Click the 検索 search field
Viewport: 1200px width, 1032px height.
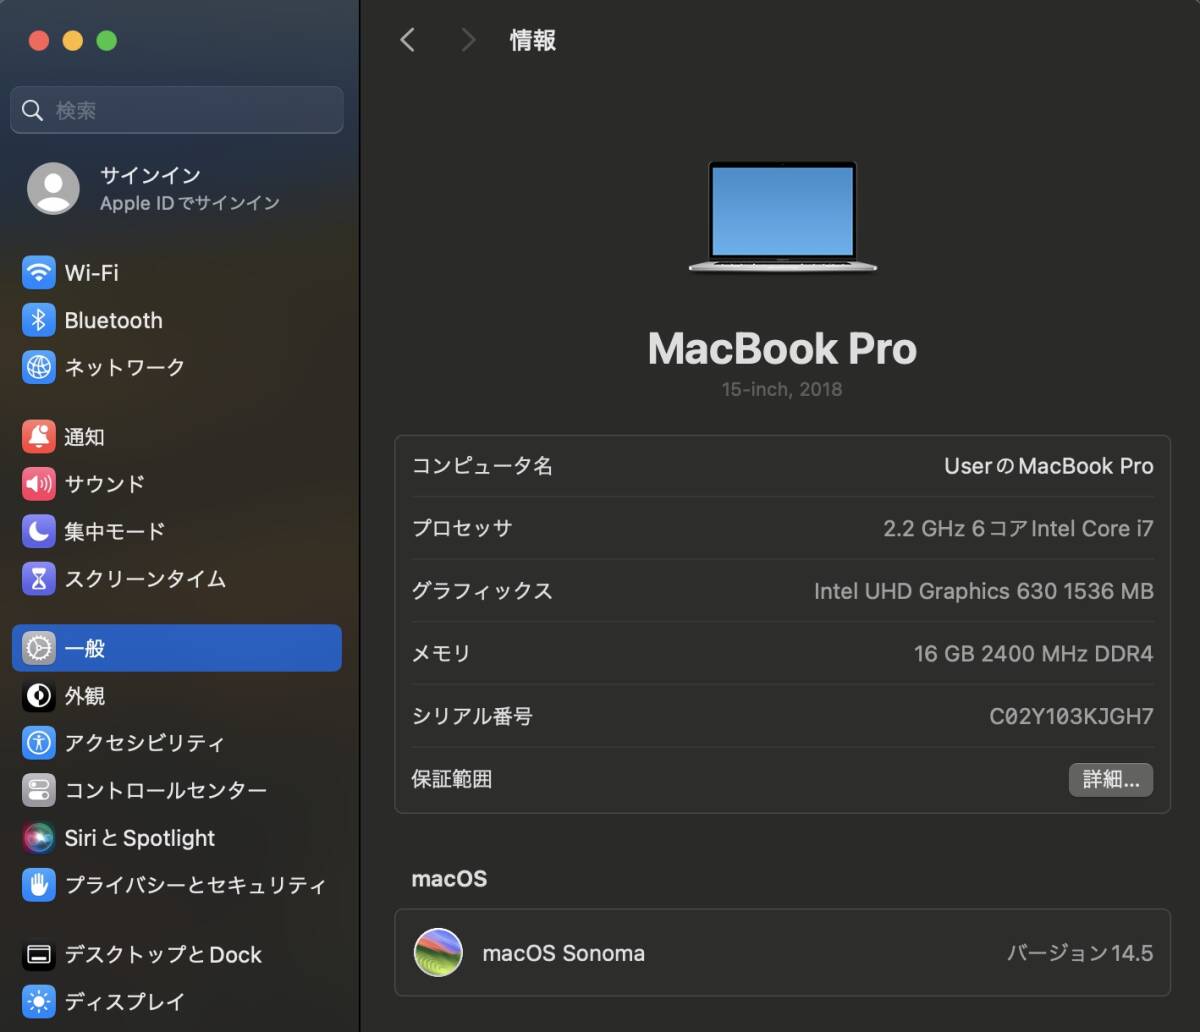point(177,110)
